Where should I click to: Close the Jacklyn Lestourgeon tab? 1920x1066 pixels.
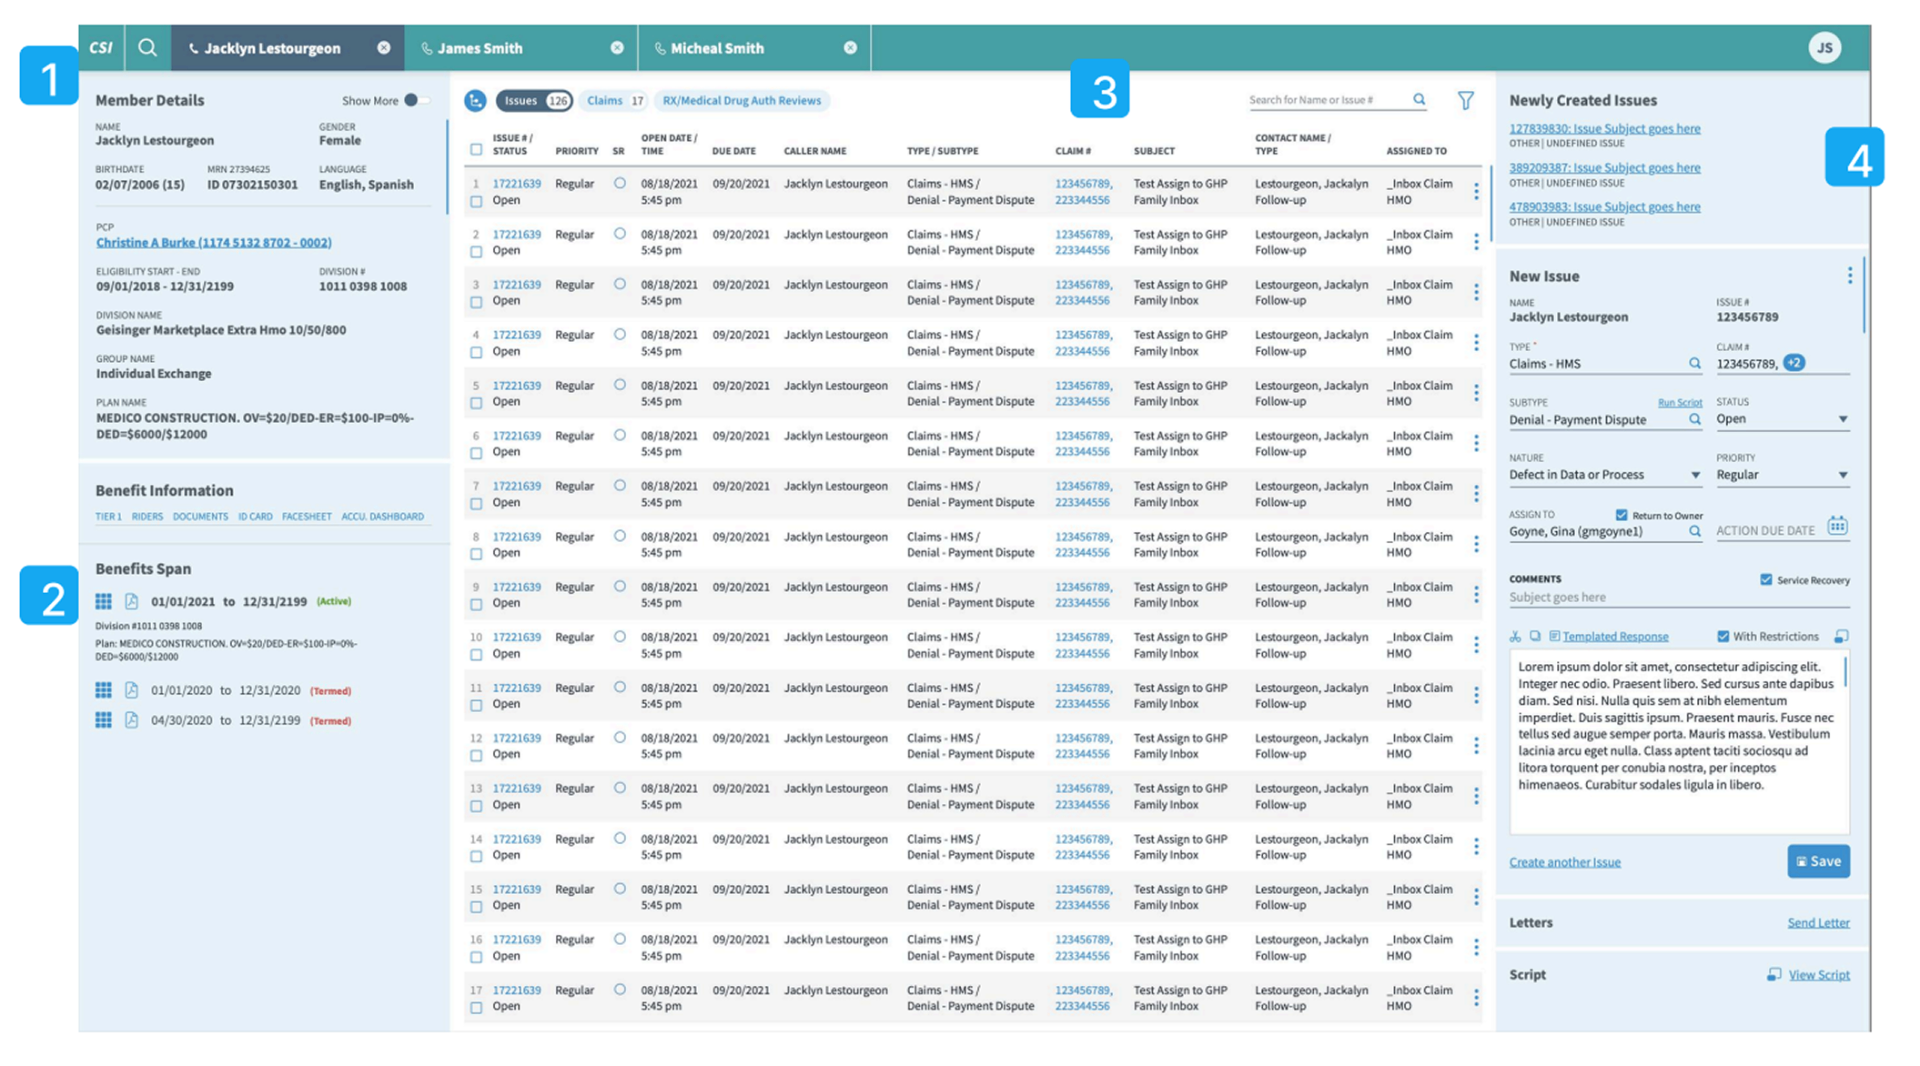[x=384, y=48]
